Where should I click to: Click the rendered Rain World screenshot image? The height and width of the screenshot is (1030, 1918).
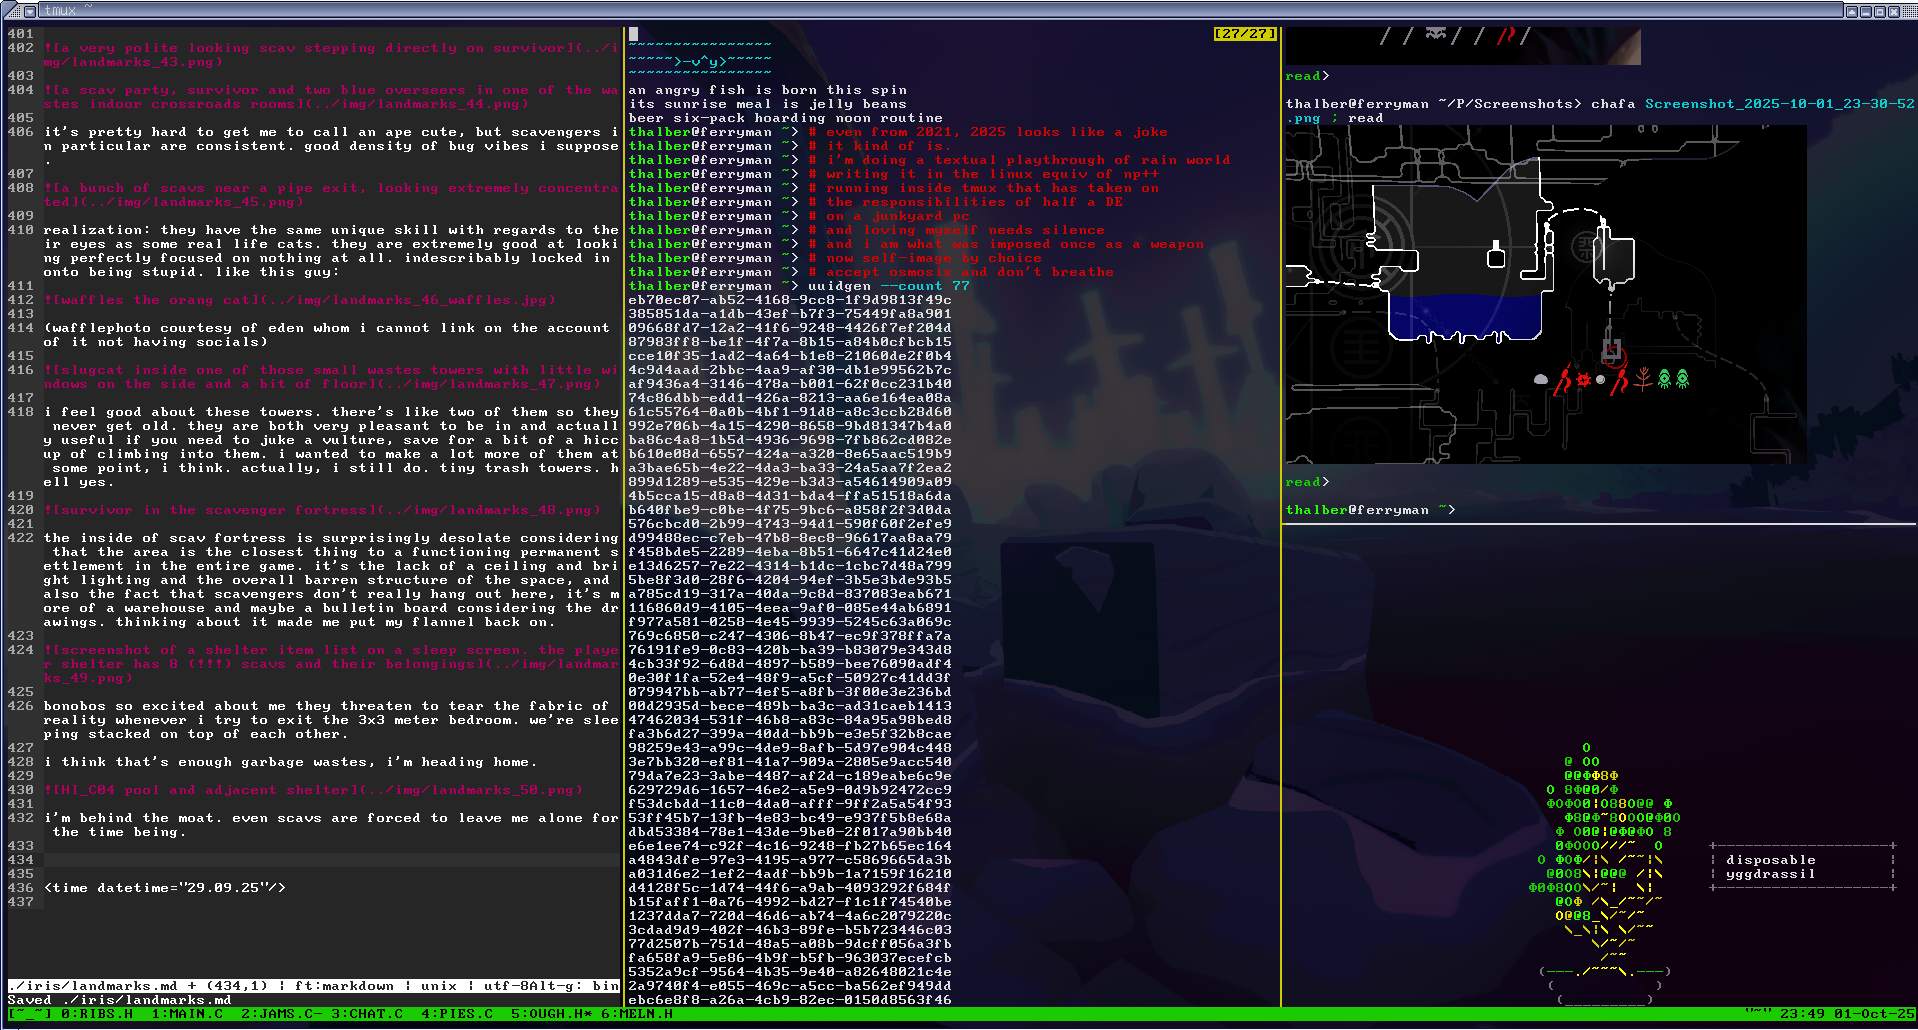coord(1545,295)
